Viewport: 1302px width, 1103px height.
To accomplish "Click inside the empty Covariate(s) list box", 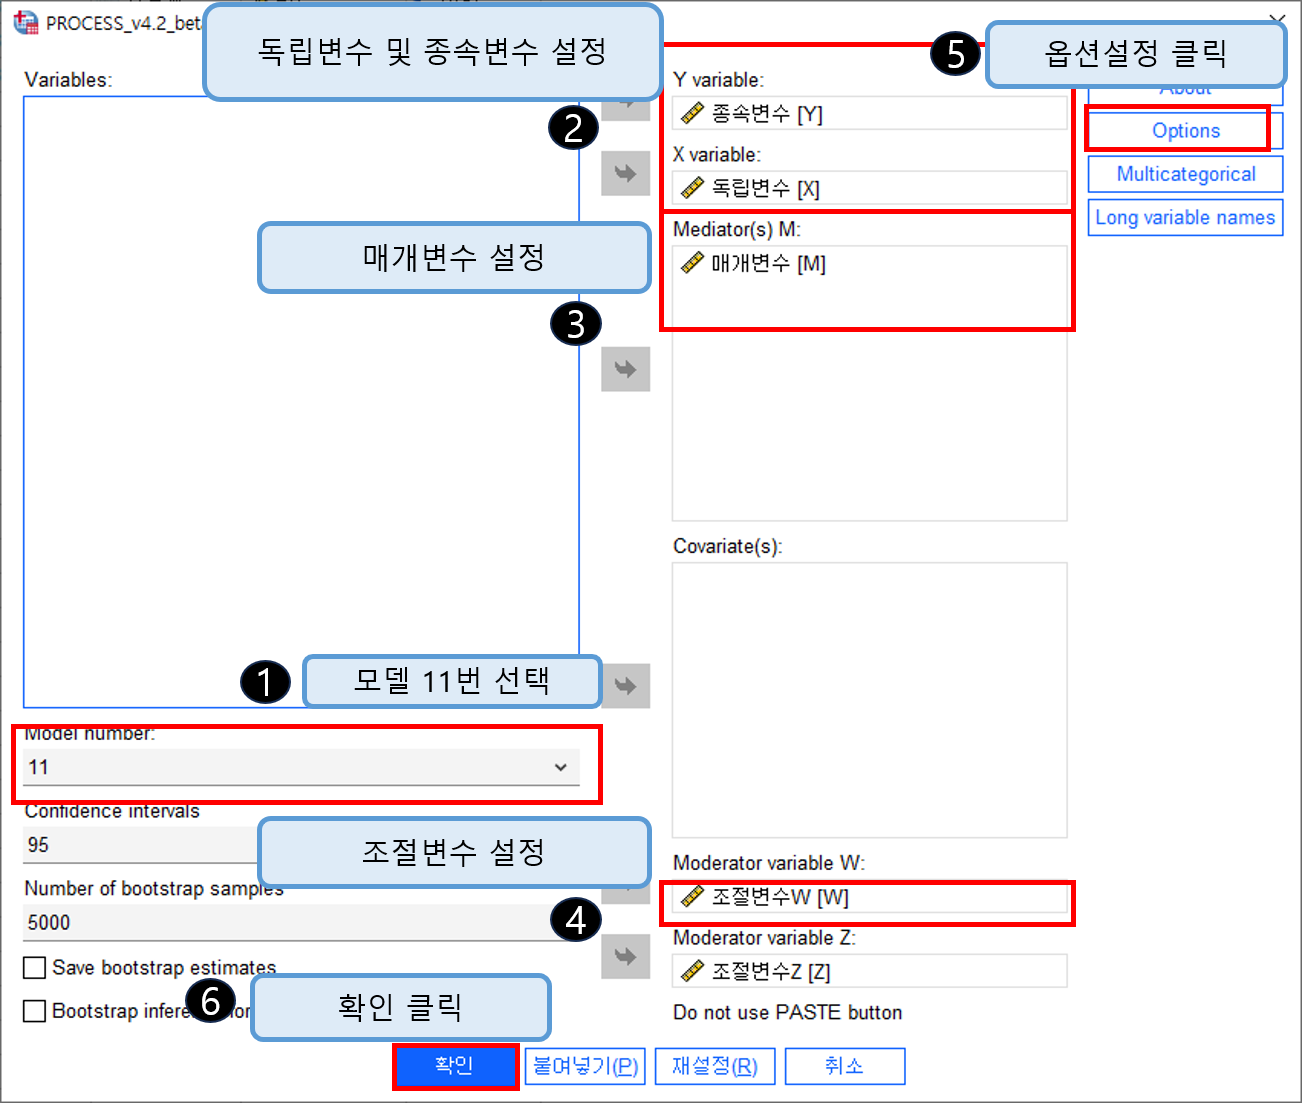I will click(x=869, y=700).
